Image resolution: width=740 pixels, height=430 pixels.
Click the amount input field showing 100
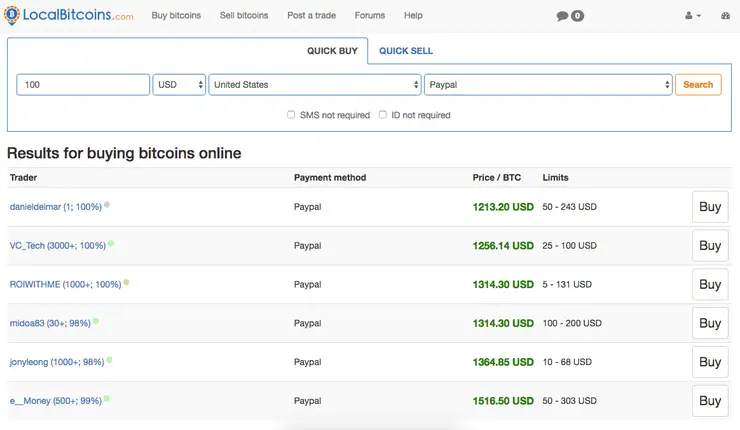tap(83, 85)
